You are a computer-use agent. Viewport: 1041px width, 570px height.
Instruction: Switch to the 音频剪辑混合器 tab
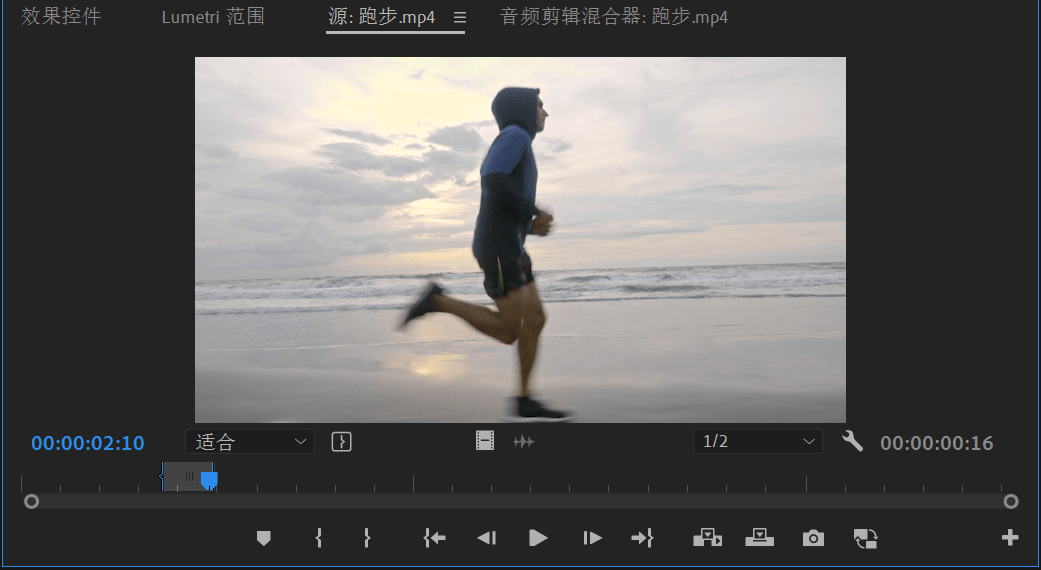tap(613, 17)
